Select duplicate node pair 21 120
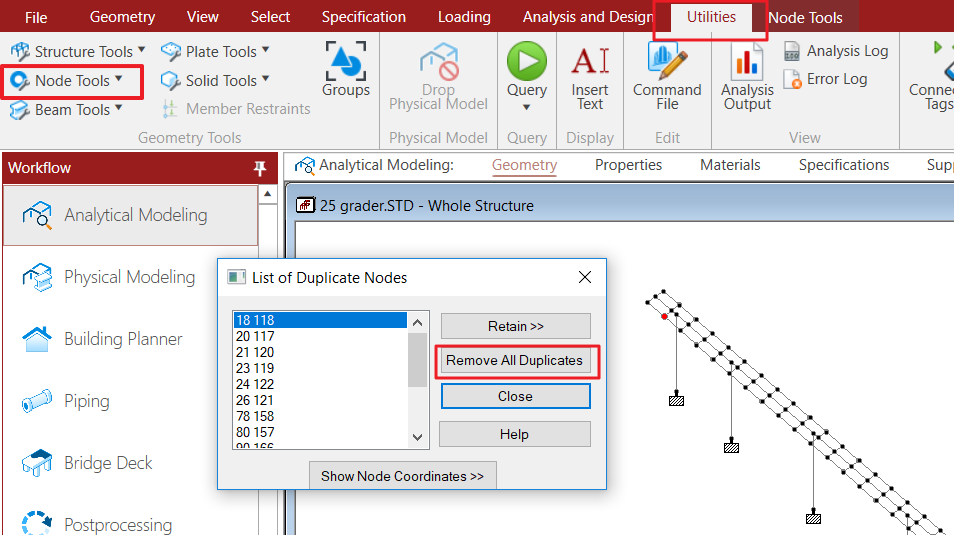Image resolution: width=954 pixels, height=535 pixels. click(x=320, y=352)
